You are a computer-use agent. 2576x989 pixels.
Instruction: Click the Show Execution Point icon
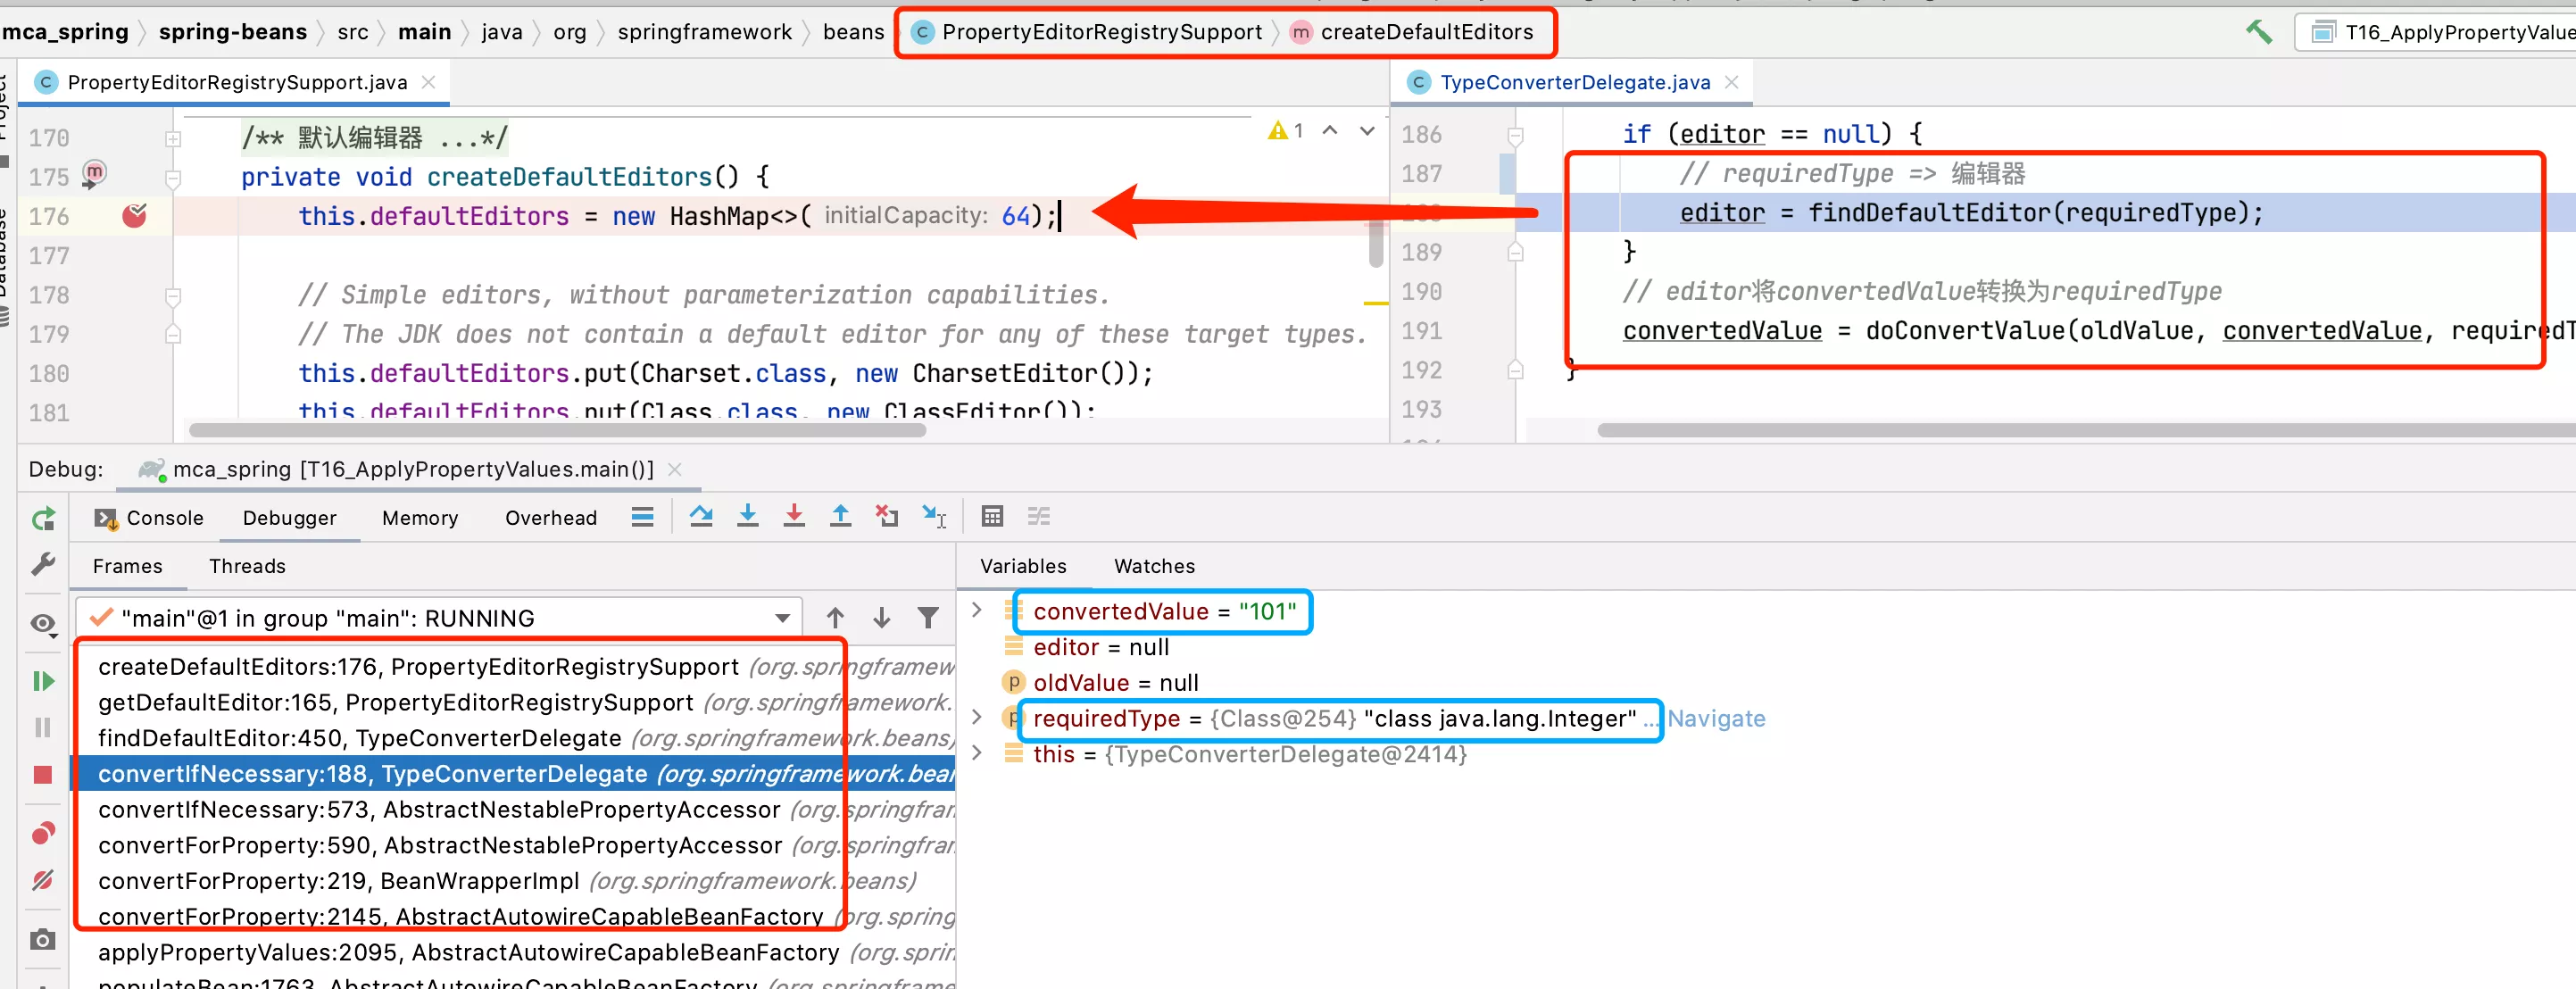pos(642,517)
